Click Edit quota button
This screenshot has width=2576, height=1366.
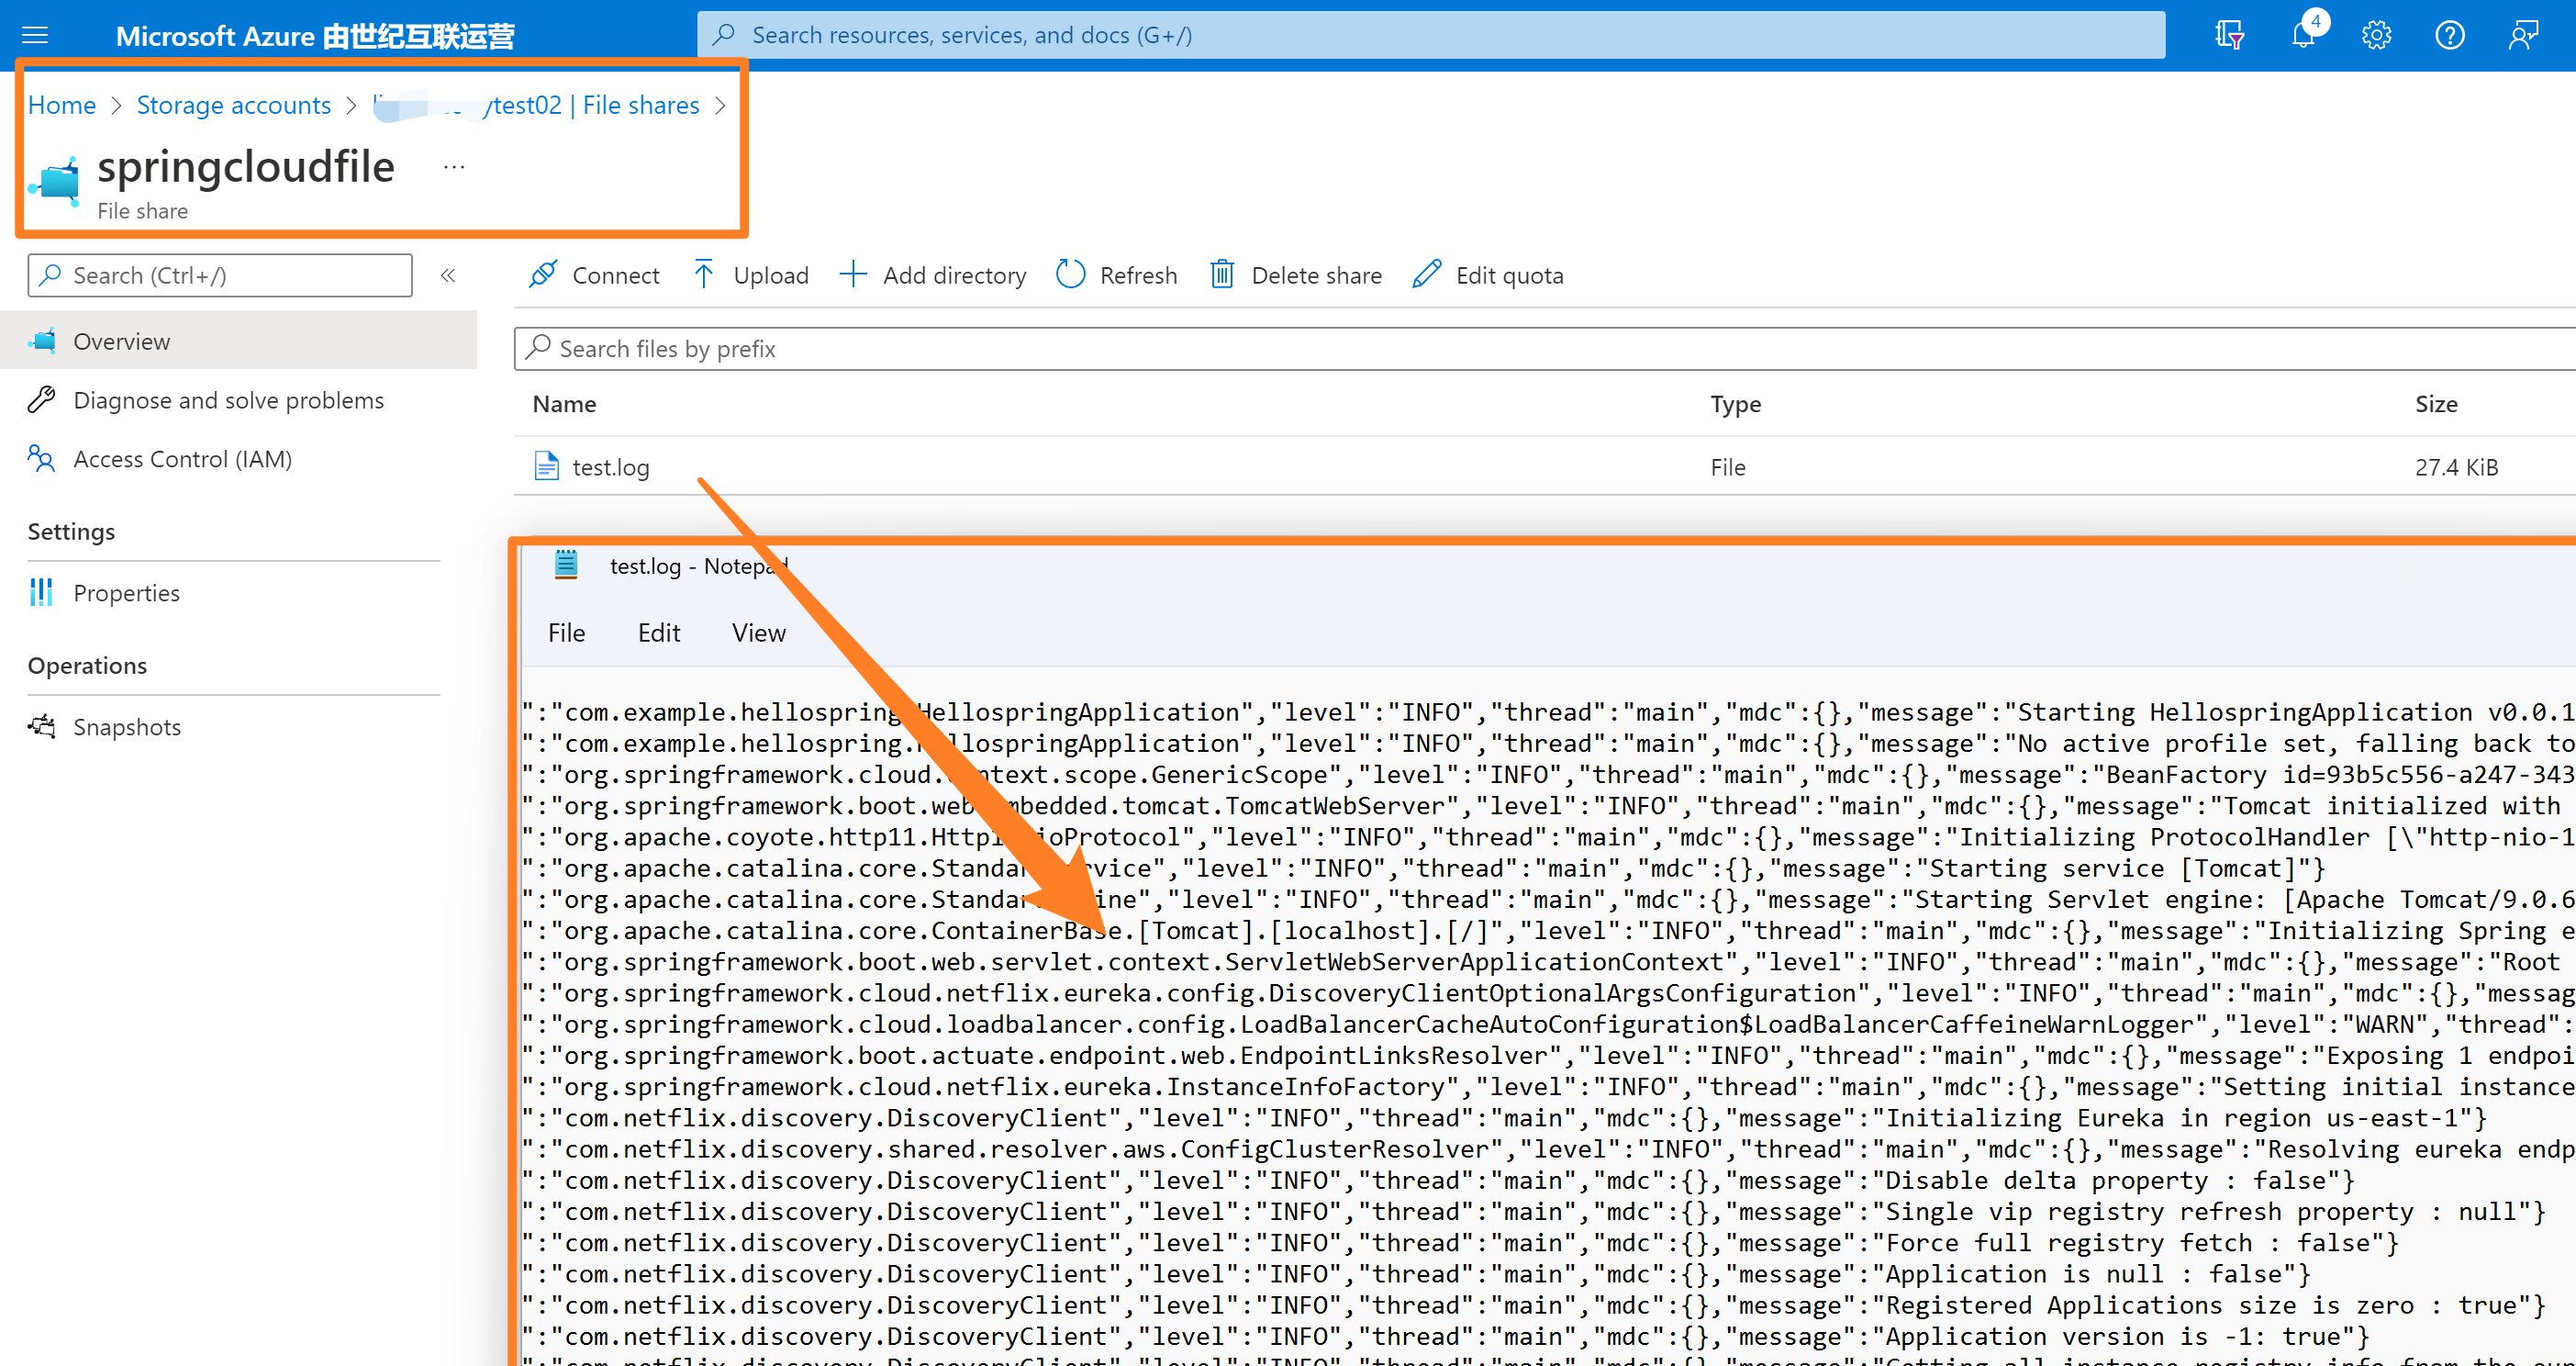(1488, 275)
